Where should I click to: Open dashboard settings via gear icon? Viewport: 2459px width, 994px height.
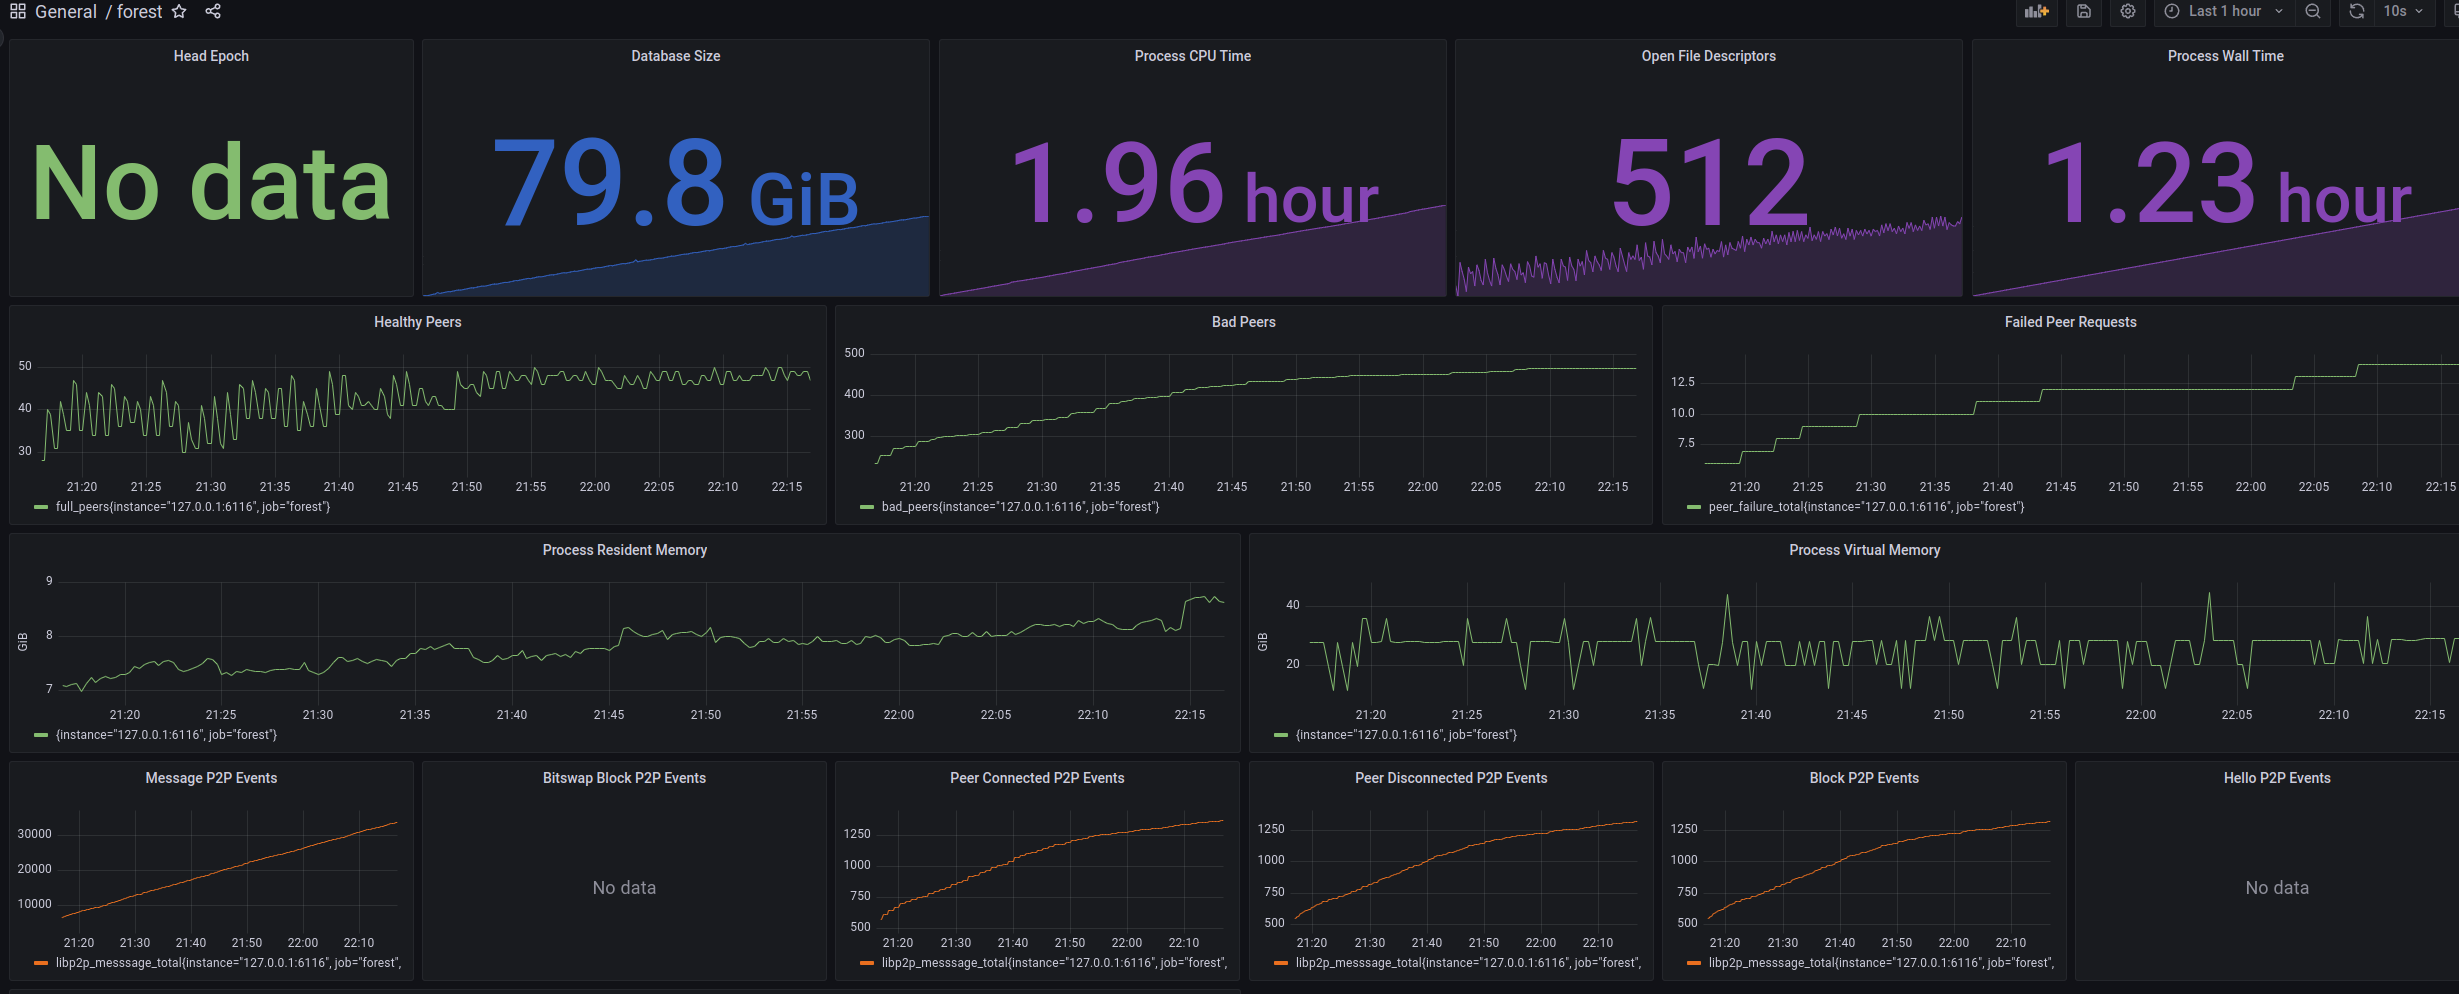[2127, 13]
